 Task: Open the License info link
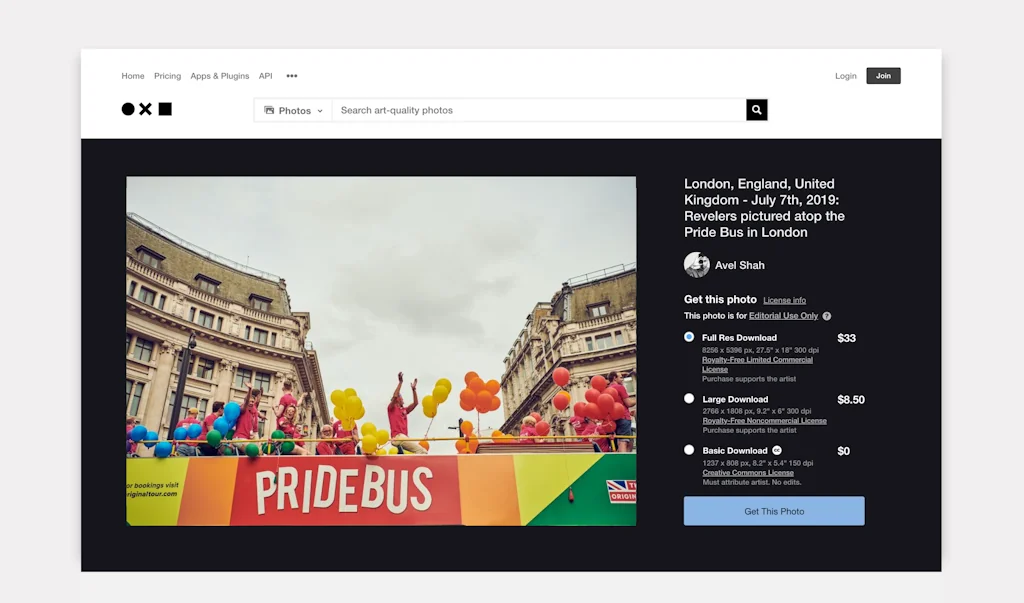click(784, 300)
